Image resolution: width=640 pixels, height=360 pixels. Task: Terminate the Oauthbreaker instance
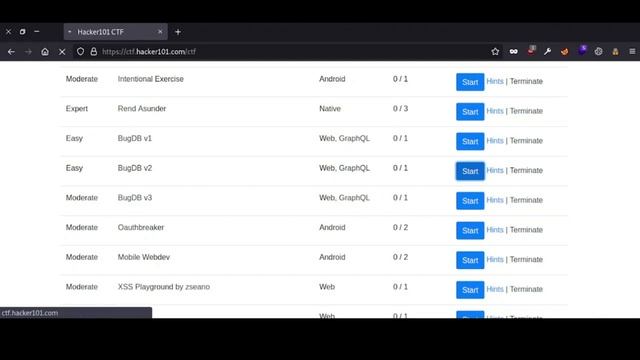(526, 230)
